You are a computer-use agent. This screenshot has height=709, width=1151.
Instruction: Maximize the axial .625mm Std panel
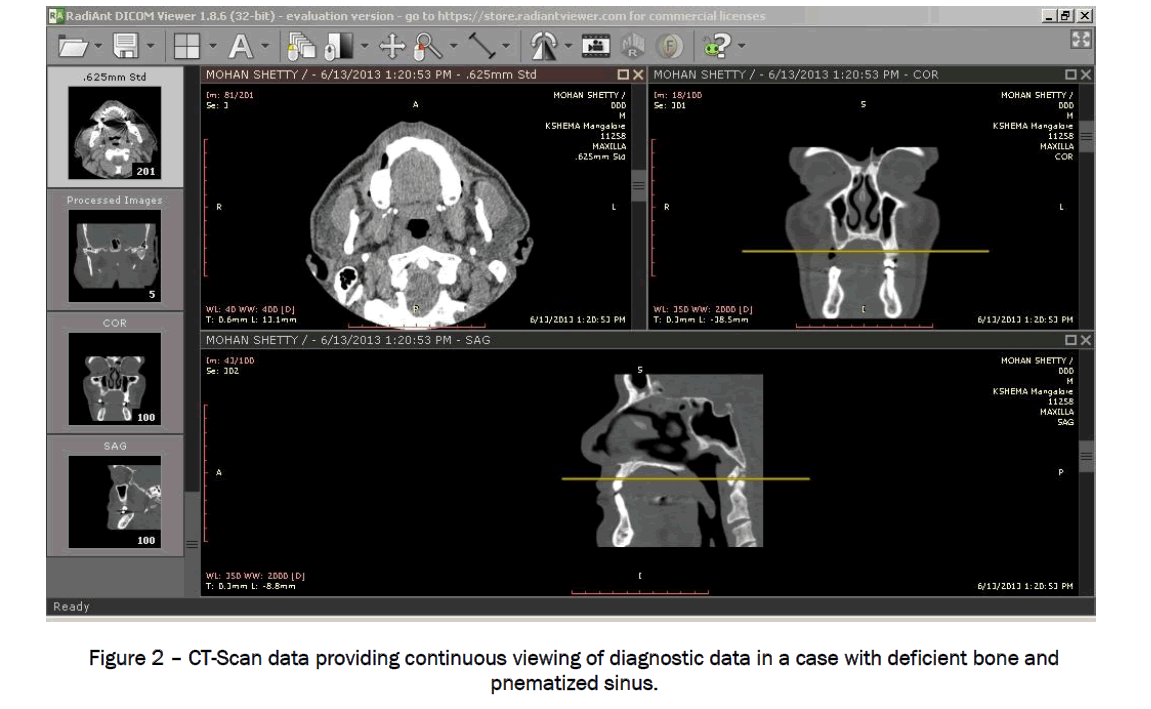(623, 75)
